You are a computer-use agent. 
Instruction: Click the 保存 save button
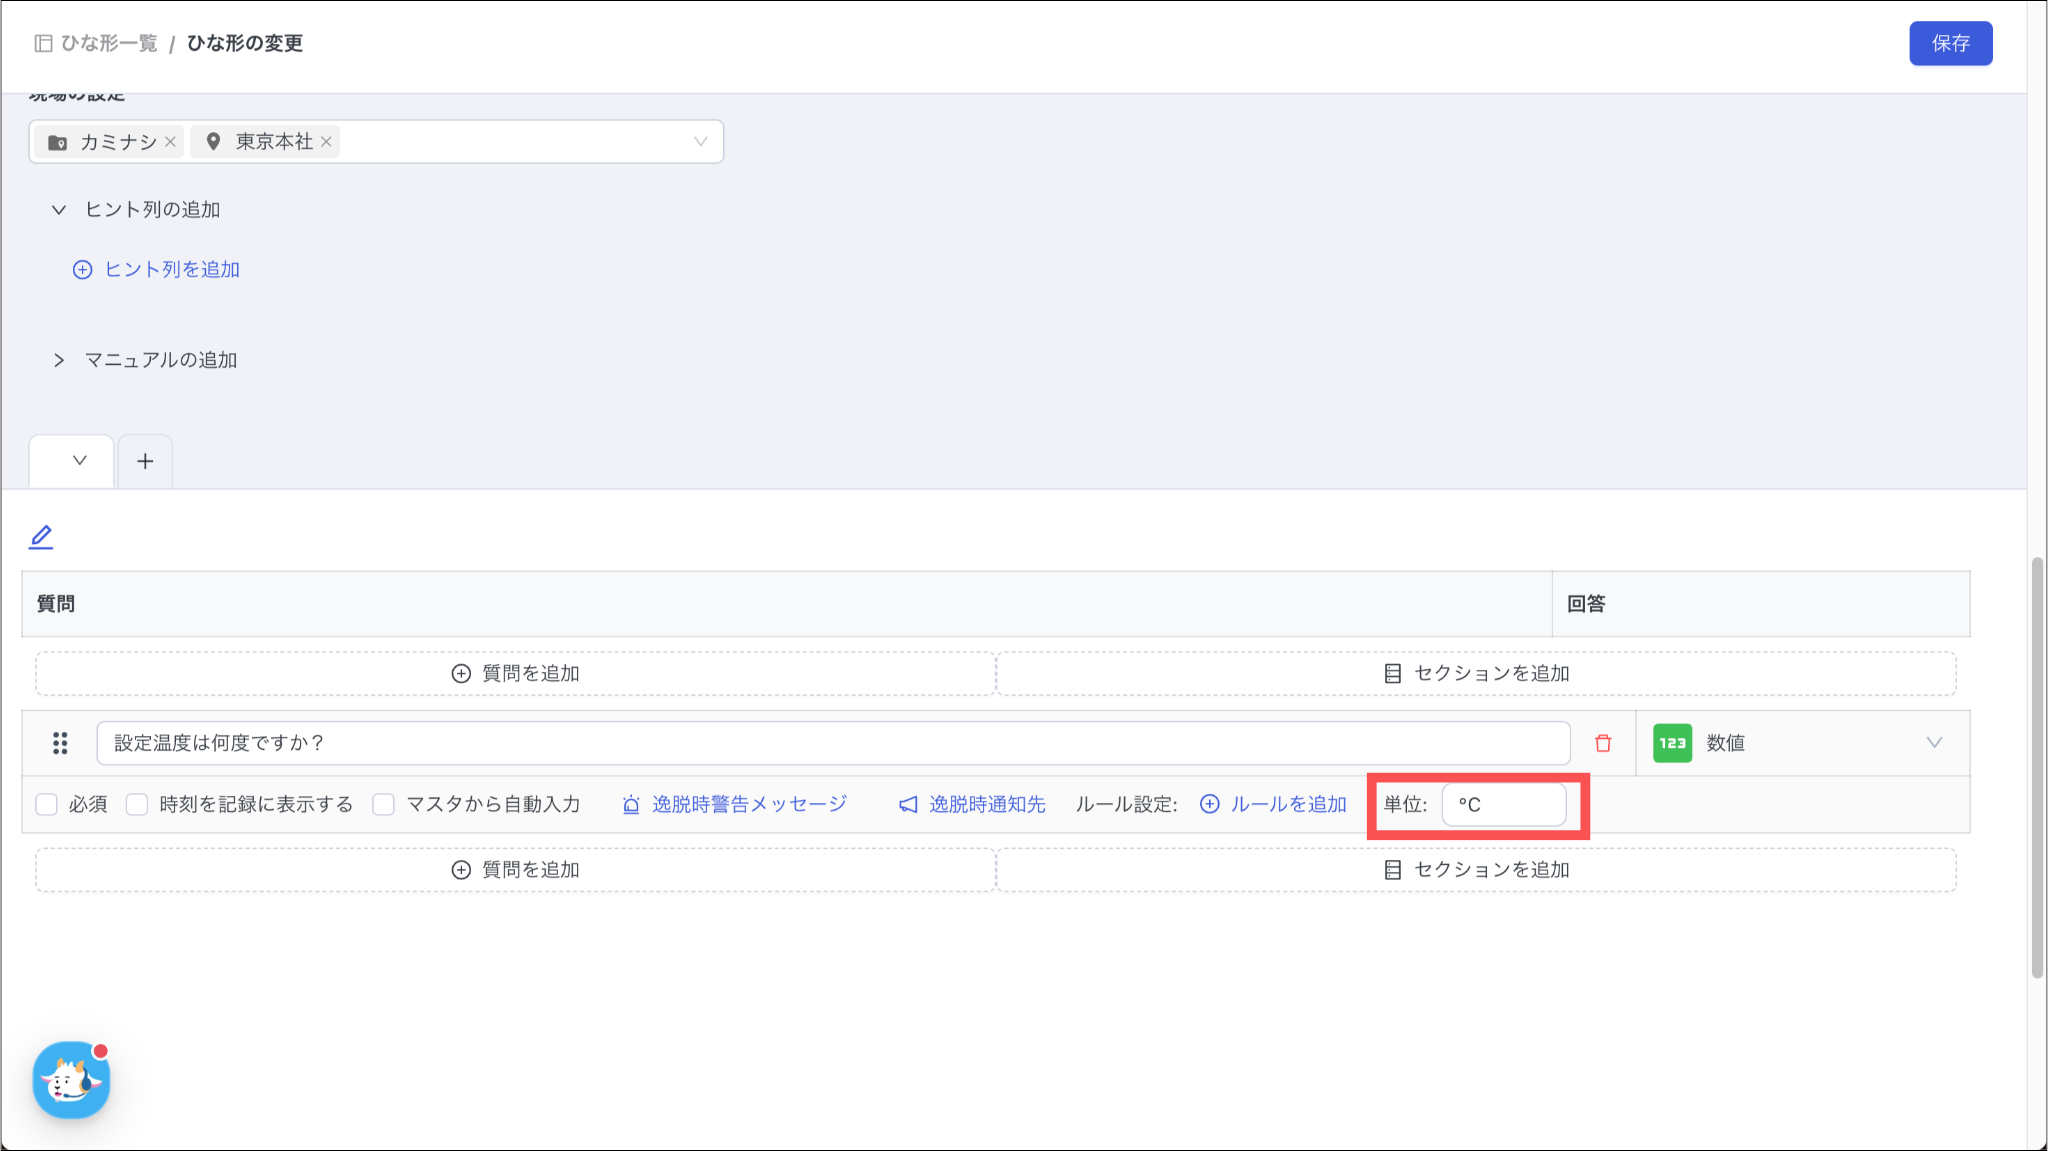[x=1950, y=43]
